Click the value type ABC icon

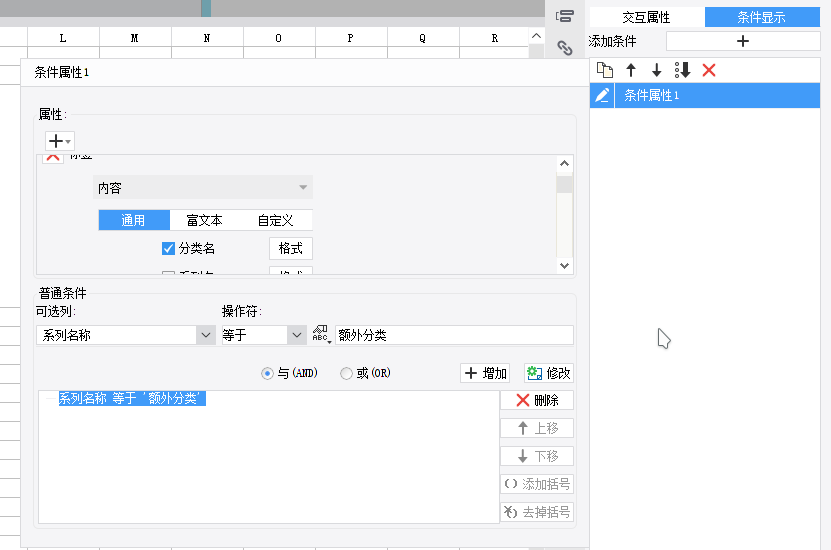point(321,335)
